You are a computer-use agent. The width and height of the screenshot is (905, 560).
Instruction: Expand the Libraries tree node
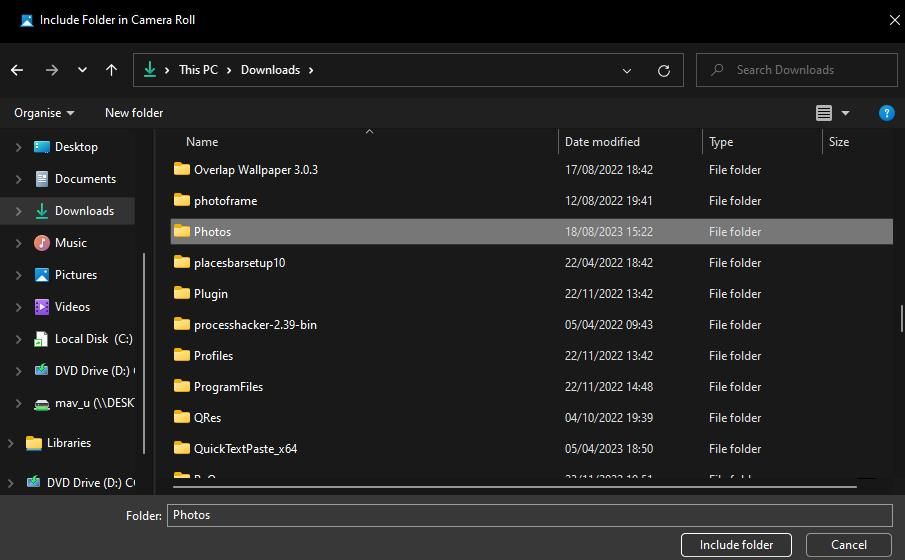point(10,443)
